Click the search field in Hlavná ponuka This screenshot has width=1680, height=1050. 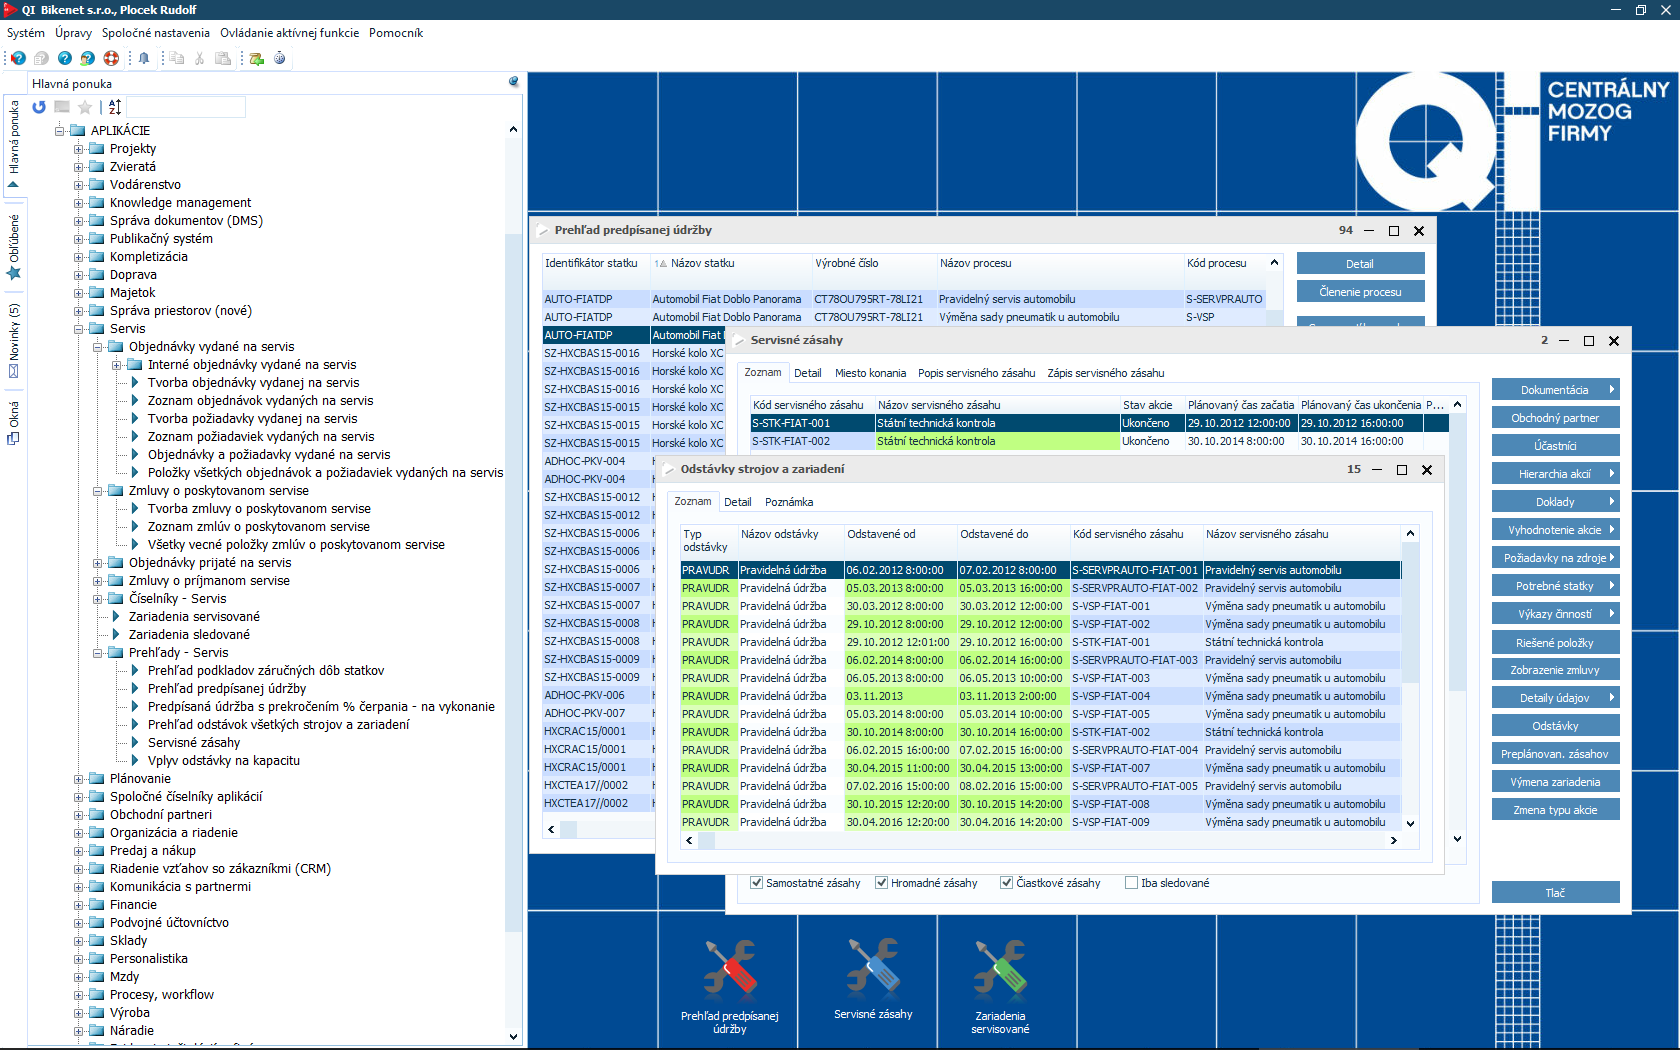coord(186,107)
